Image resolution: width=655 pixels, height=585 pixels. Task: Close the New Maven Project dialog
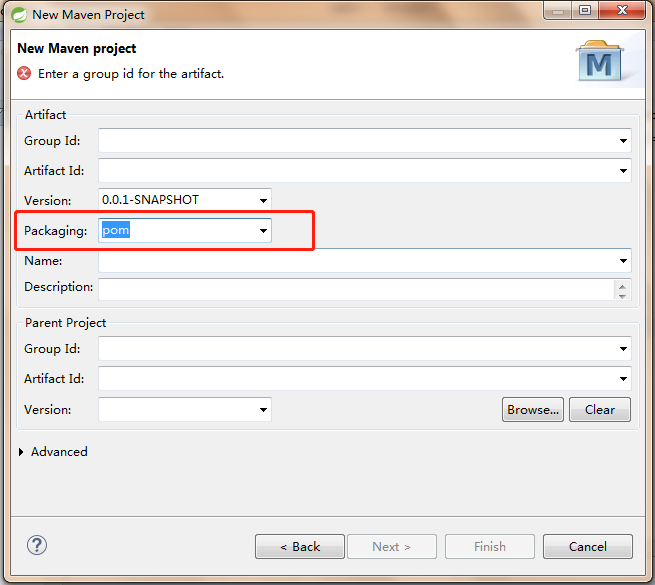(x=622, y=10)
